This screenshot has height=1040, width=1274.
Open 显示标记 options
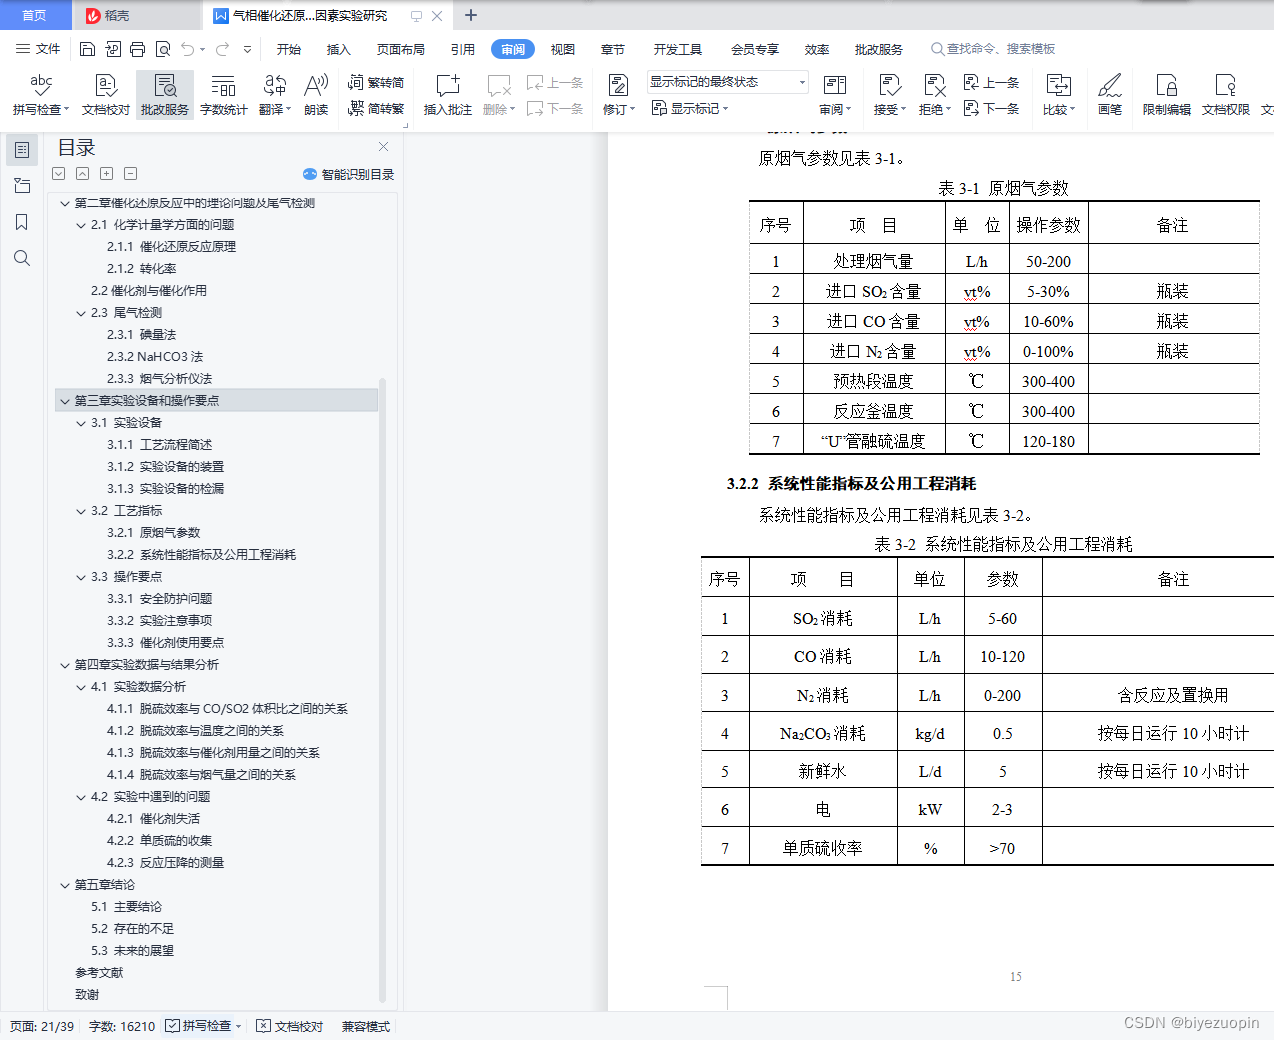coord(690,108)
